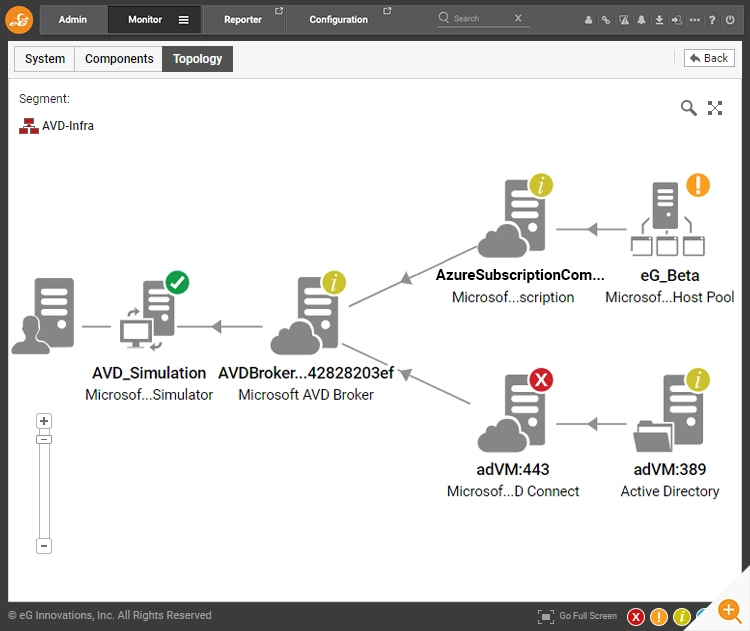
Task: Open the alarm warning triangle icon
Action: coord(624,20)
